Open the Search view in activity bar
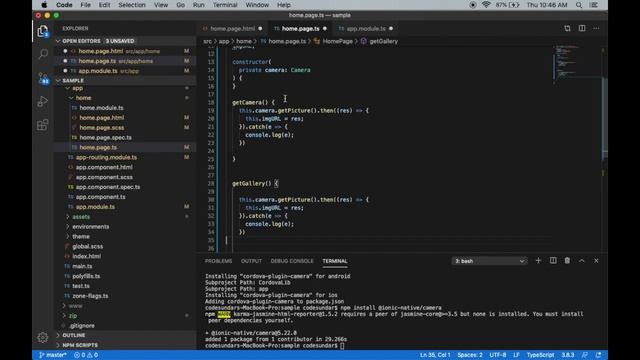This screenshot has width=640, height=360. (x=43, y=54)
